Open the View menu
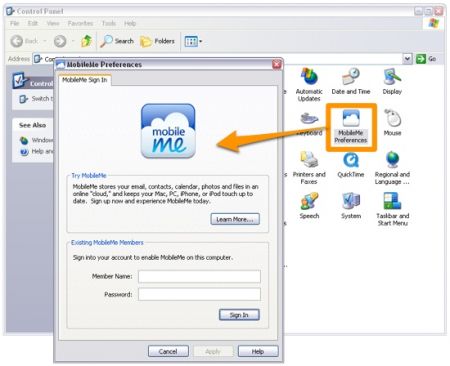This screenshot has width=450, height=366. click(53, 23)
